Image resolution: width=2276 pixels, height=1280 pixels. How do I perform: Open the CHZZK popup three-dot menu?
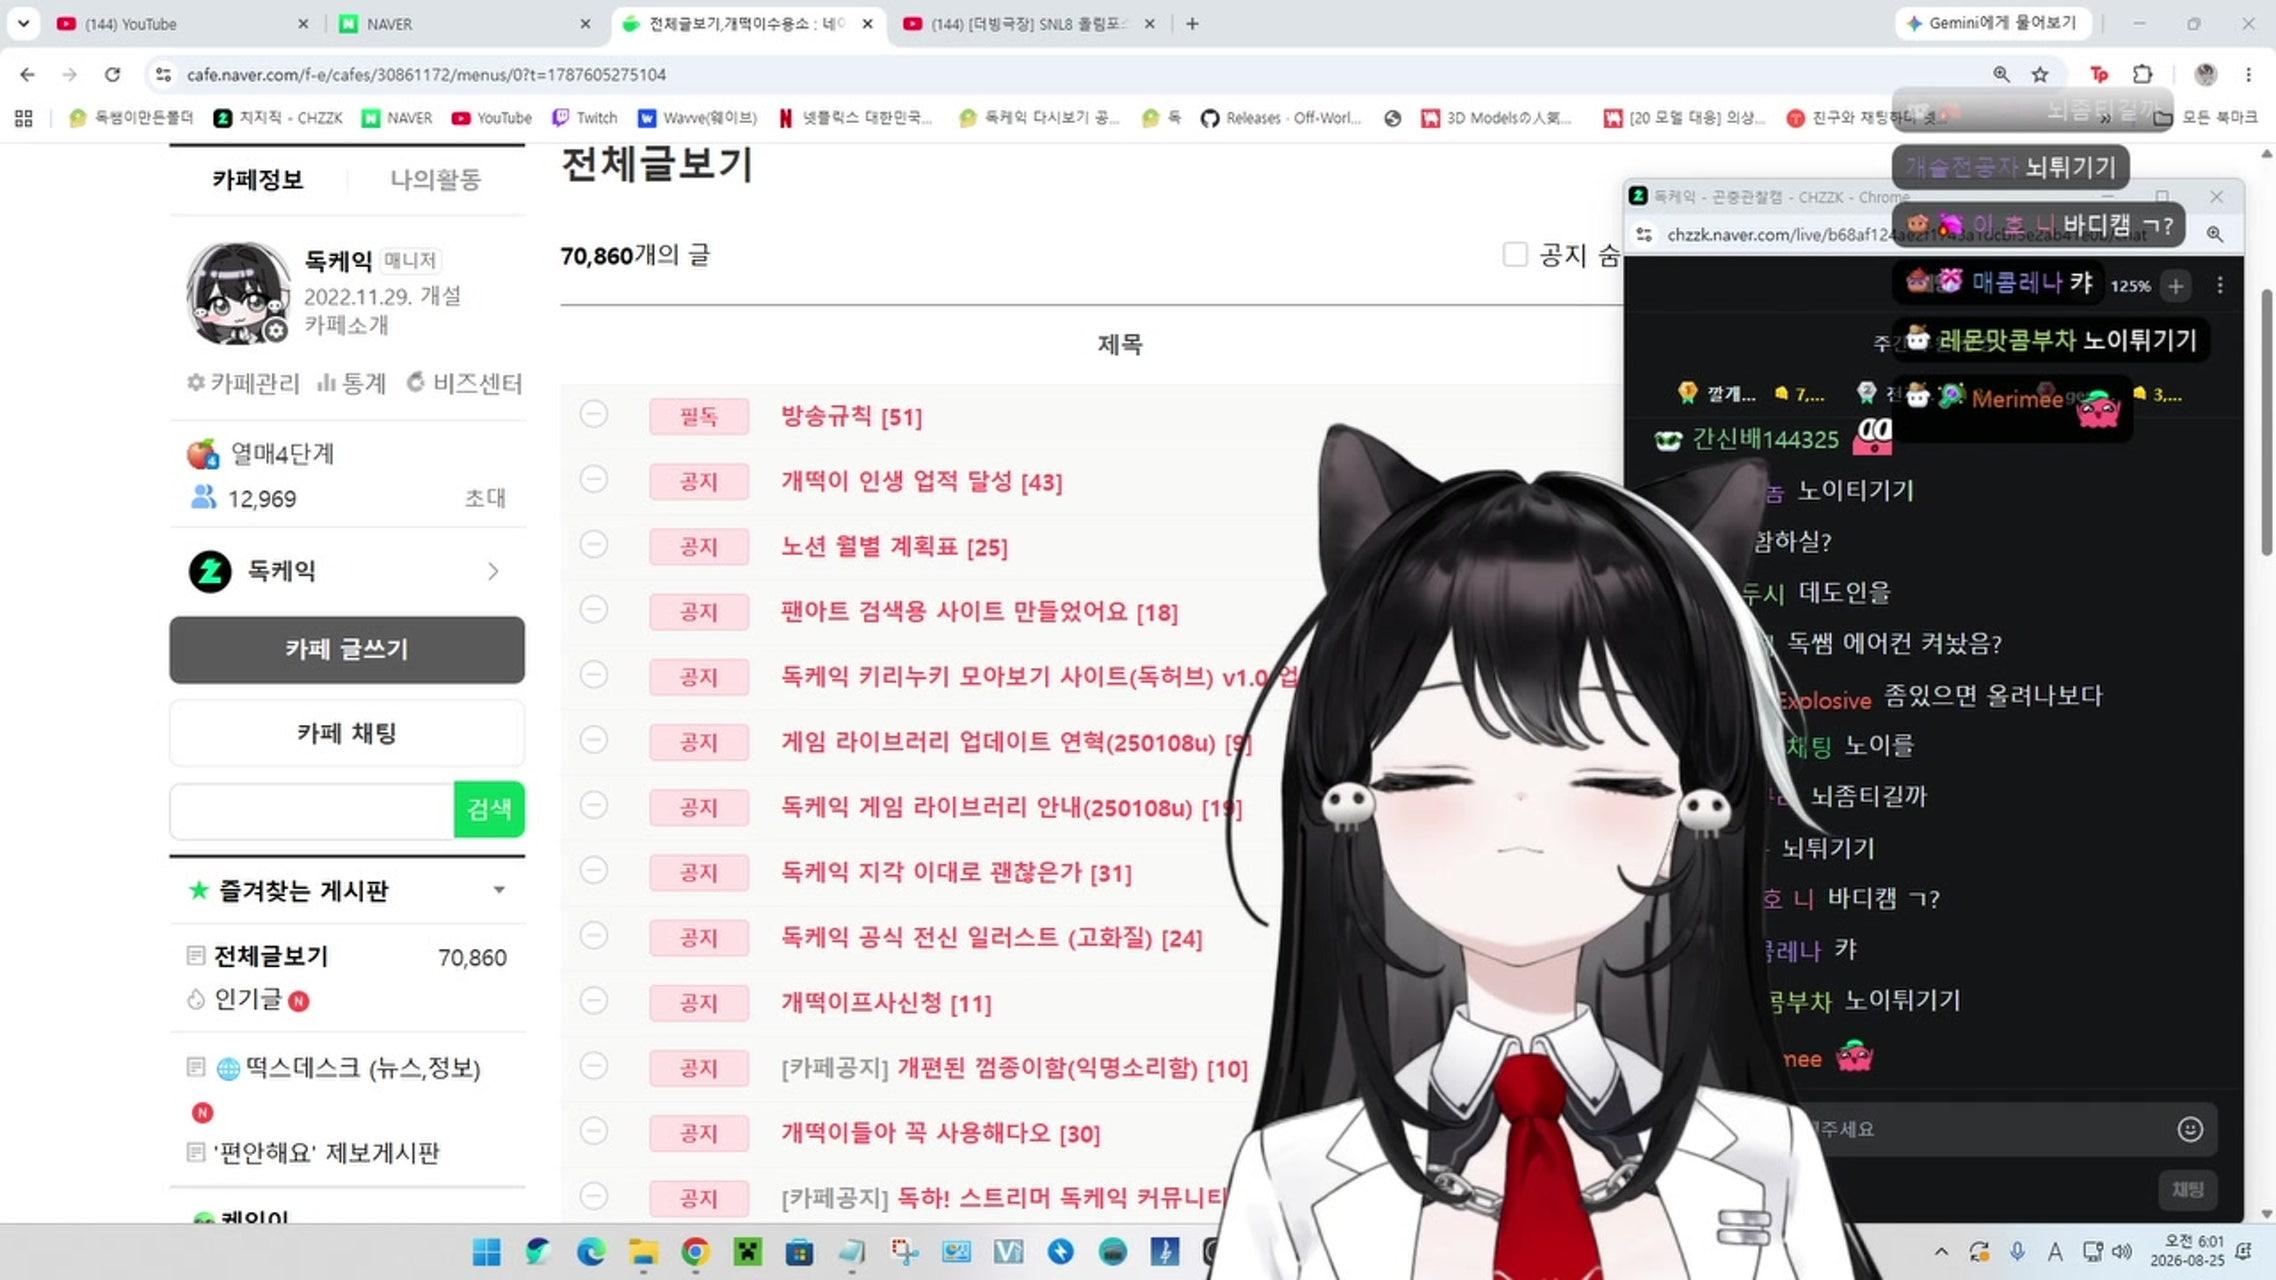click(2220, 286)
